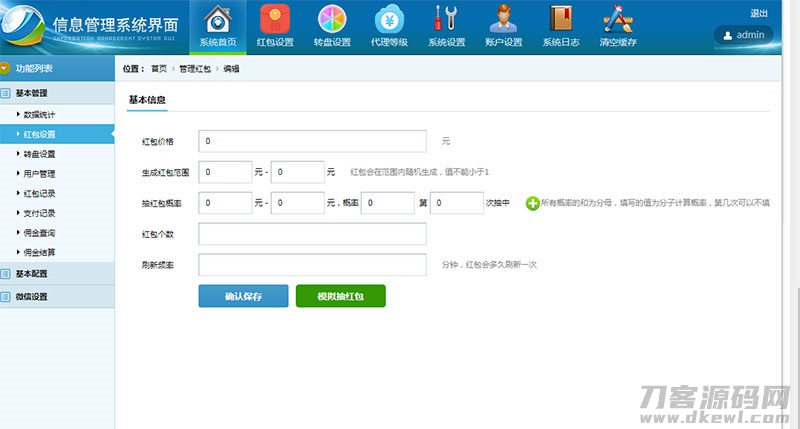Click the 管理红包 breadcrumb link
Image resolution: width=800 pixels, height=429 pixels.
pyautogui.click(x=195, y=69)
